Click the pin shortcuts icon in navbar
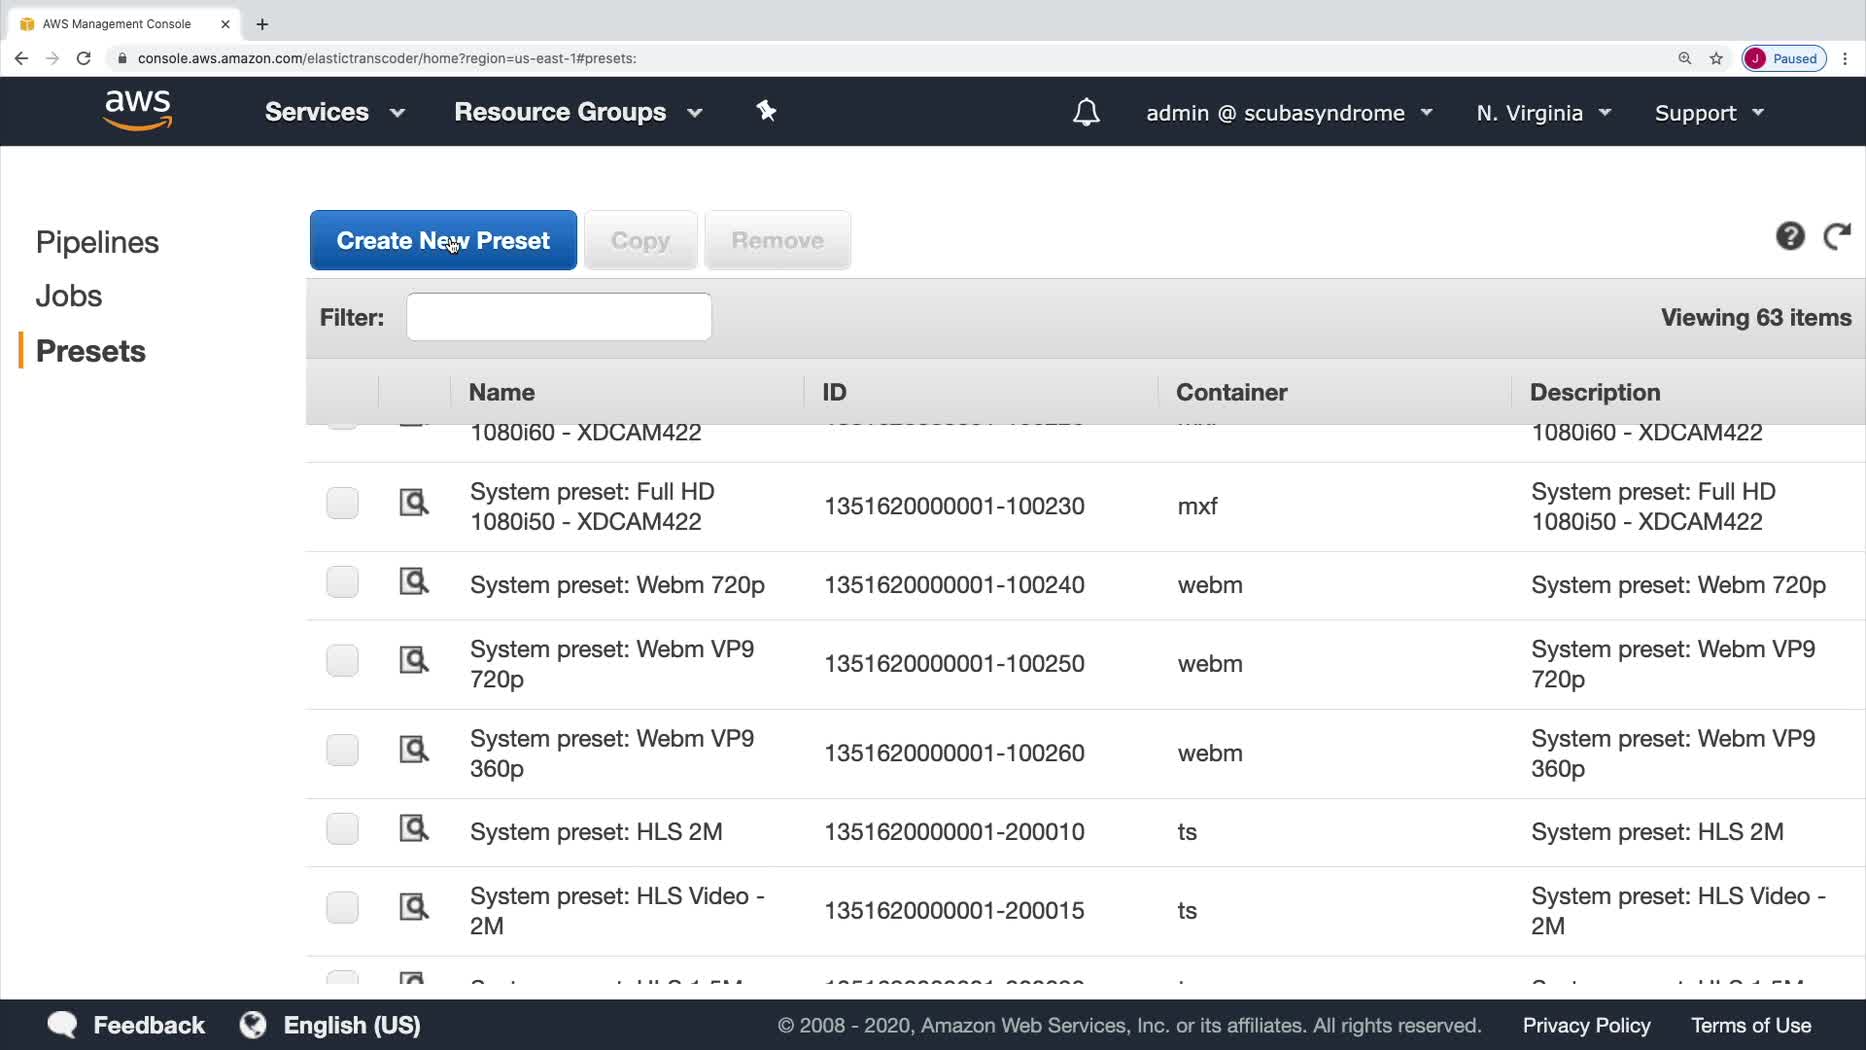The width and height of the screenshot is (1866, 1050). point(766,111)
